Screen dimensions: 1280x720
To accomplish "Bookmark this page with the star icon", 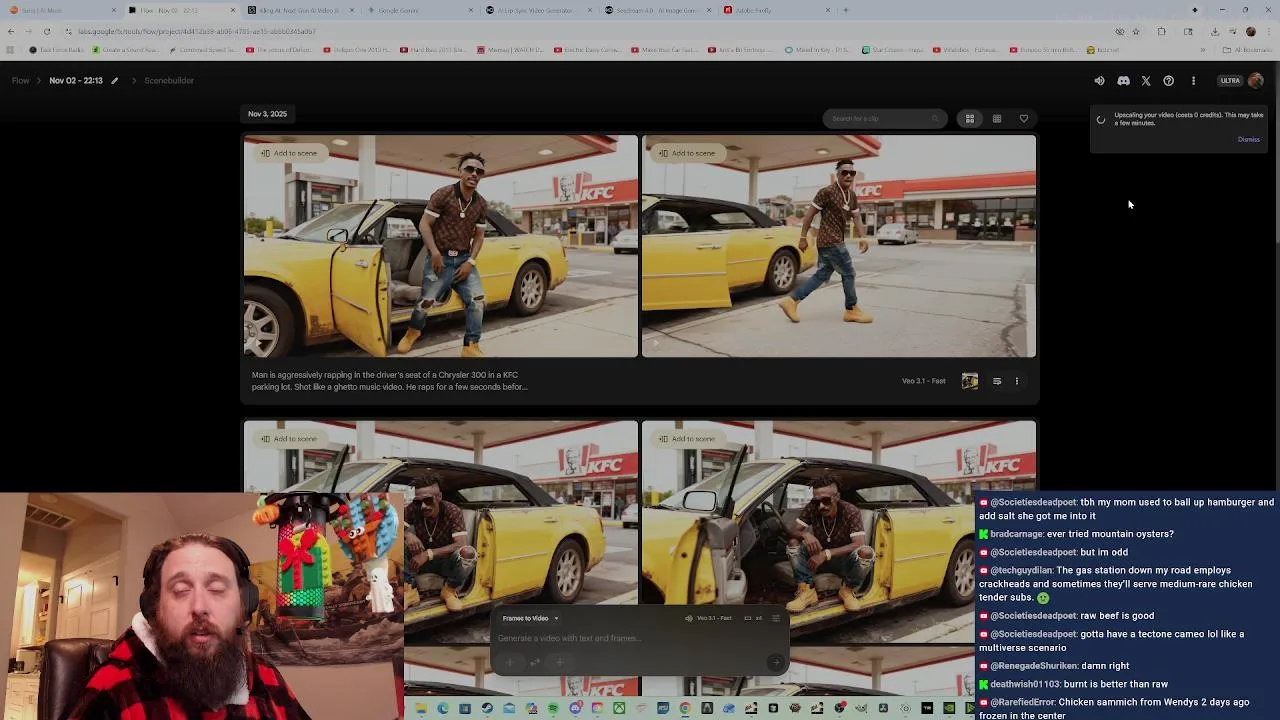I will point(1136,31).
